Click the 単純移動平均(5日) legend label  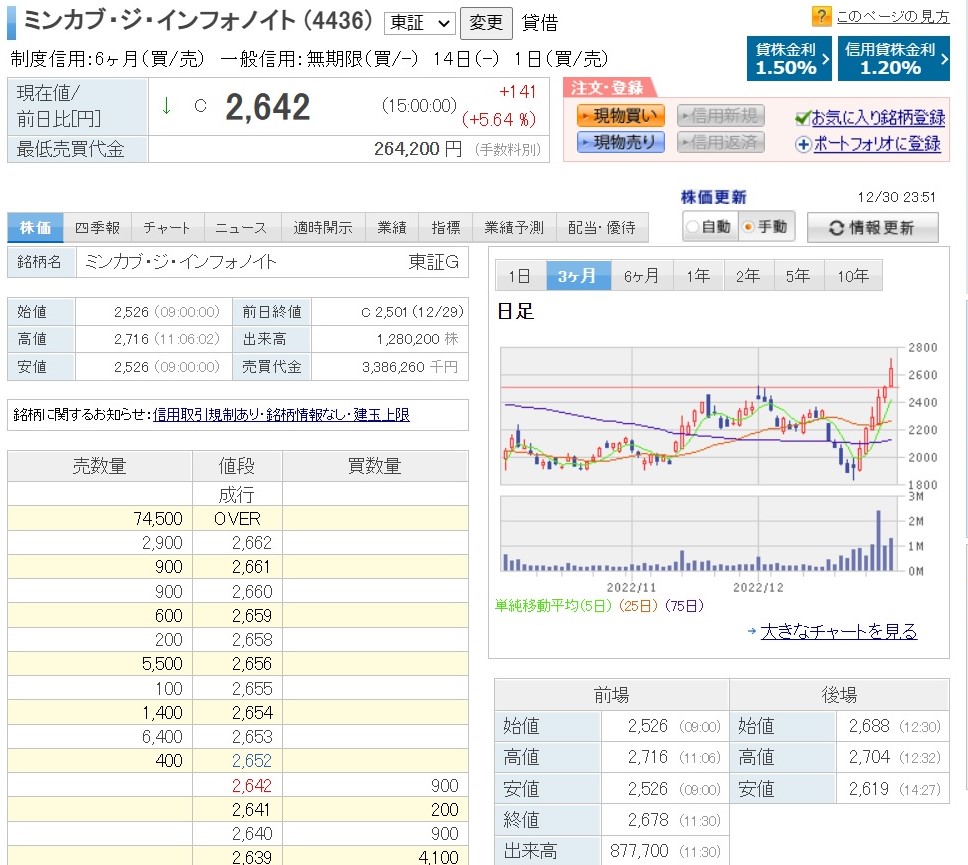pyautogui.click(x=553, y=606)
